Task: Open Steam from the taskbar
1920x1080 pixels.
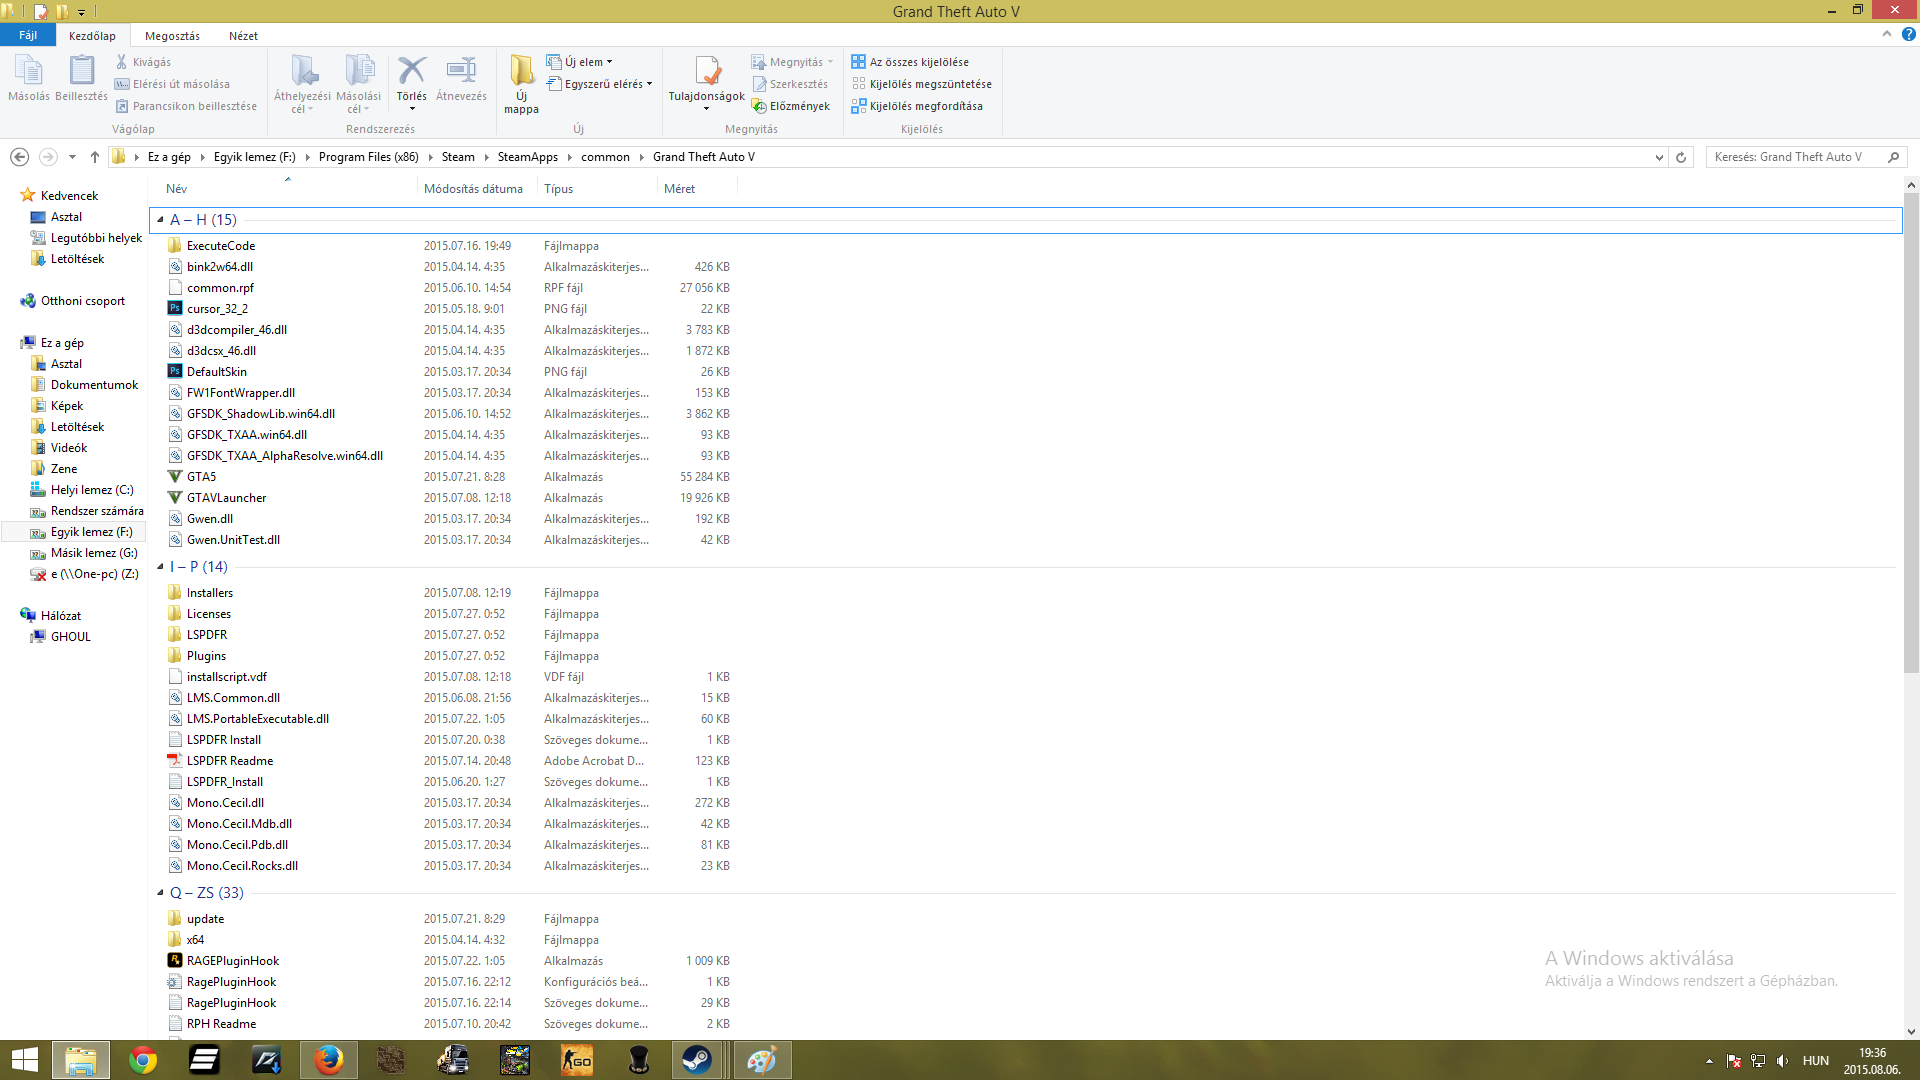Action: pyautogui.click(x=697, y=1060)
